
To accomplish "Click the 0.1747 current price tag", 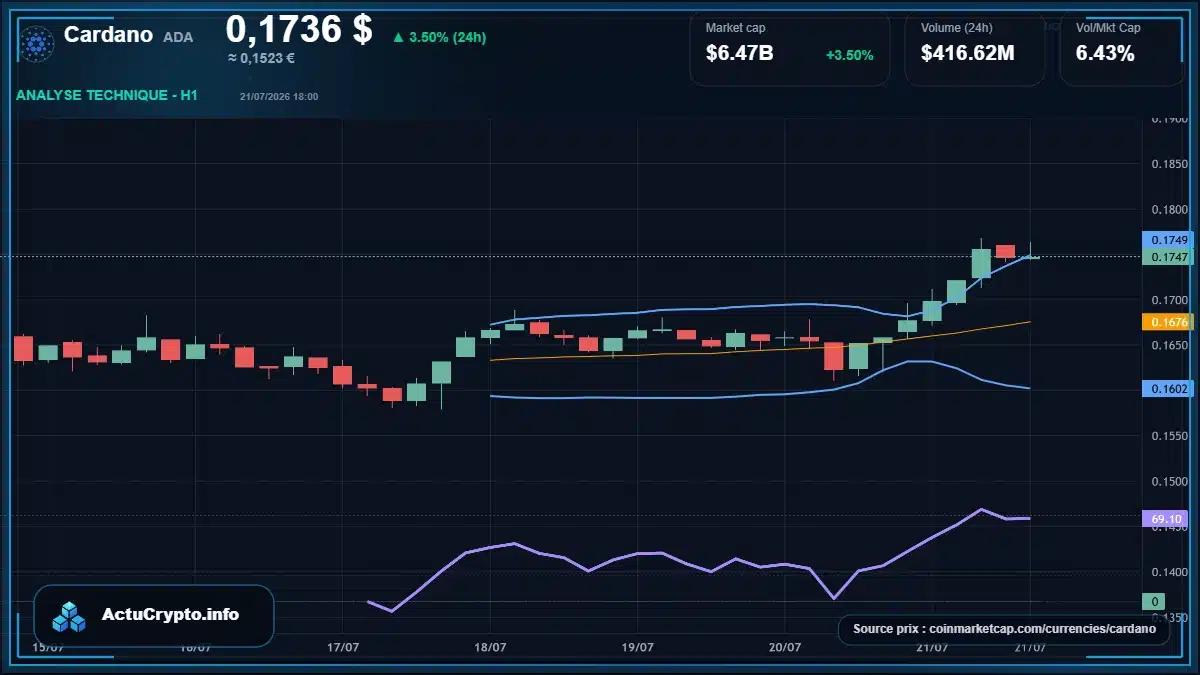I will tap(1168, 257).
